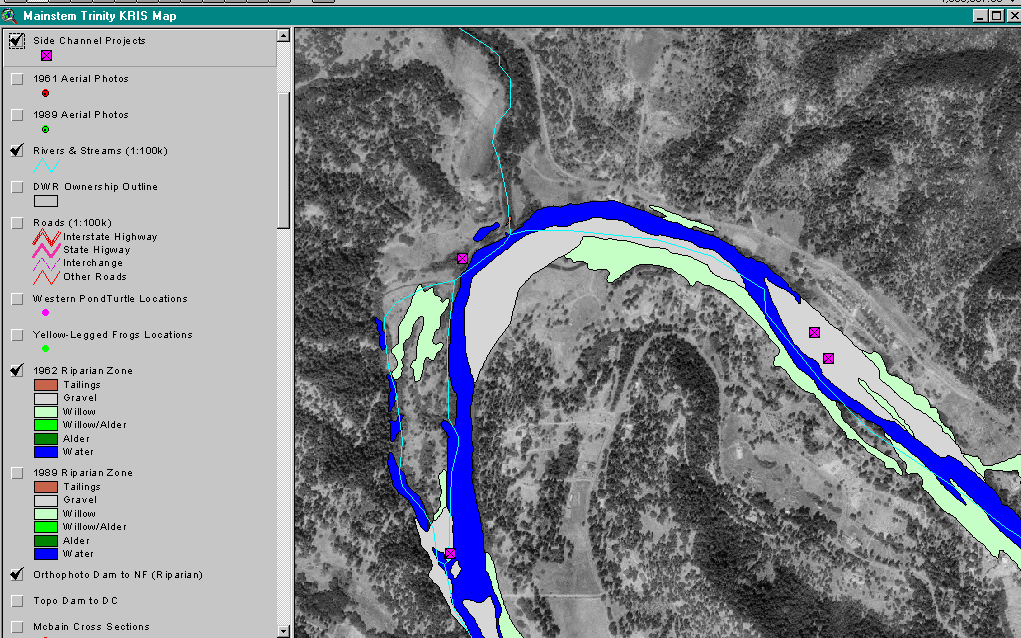Click the Interchange dashed line symbol
The height and width of the screenshot is (638, 1021).
46,264
